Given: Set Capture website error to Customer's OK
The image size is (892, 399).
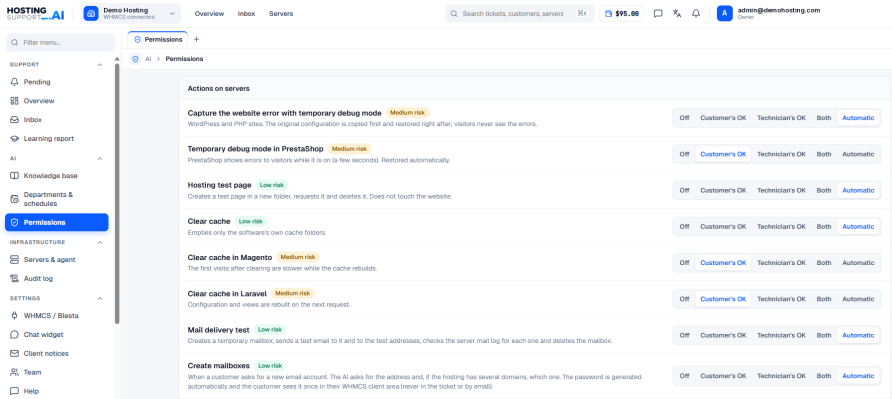Looking at the screenshot, I should 723,118.
